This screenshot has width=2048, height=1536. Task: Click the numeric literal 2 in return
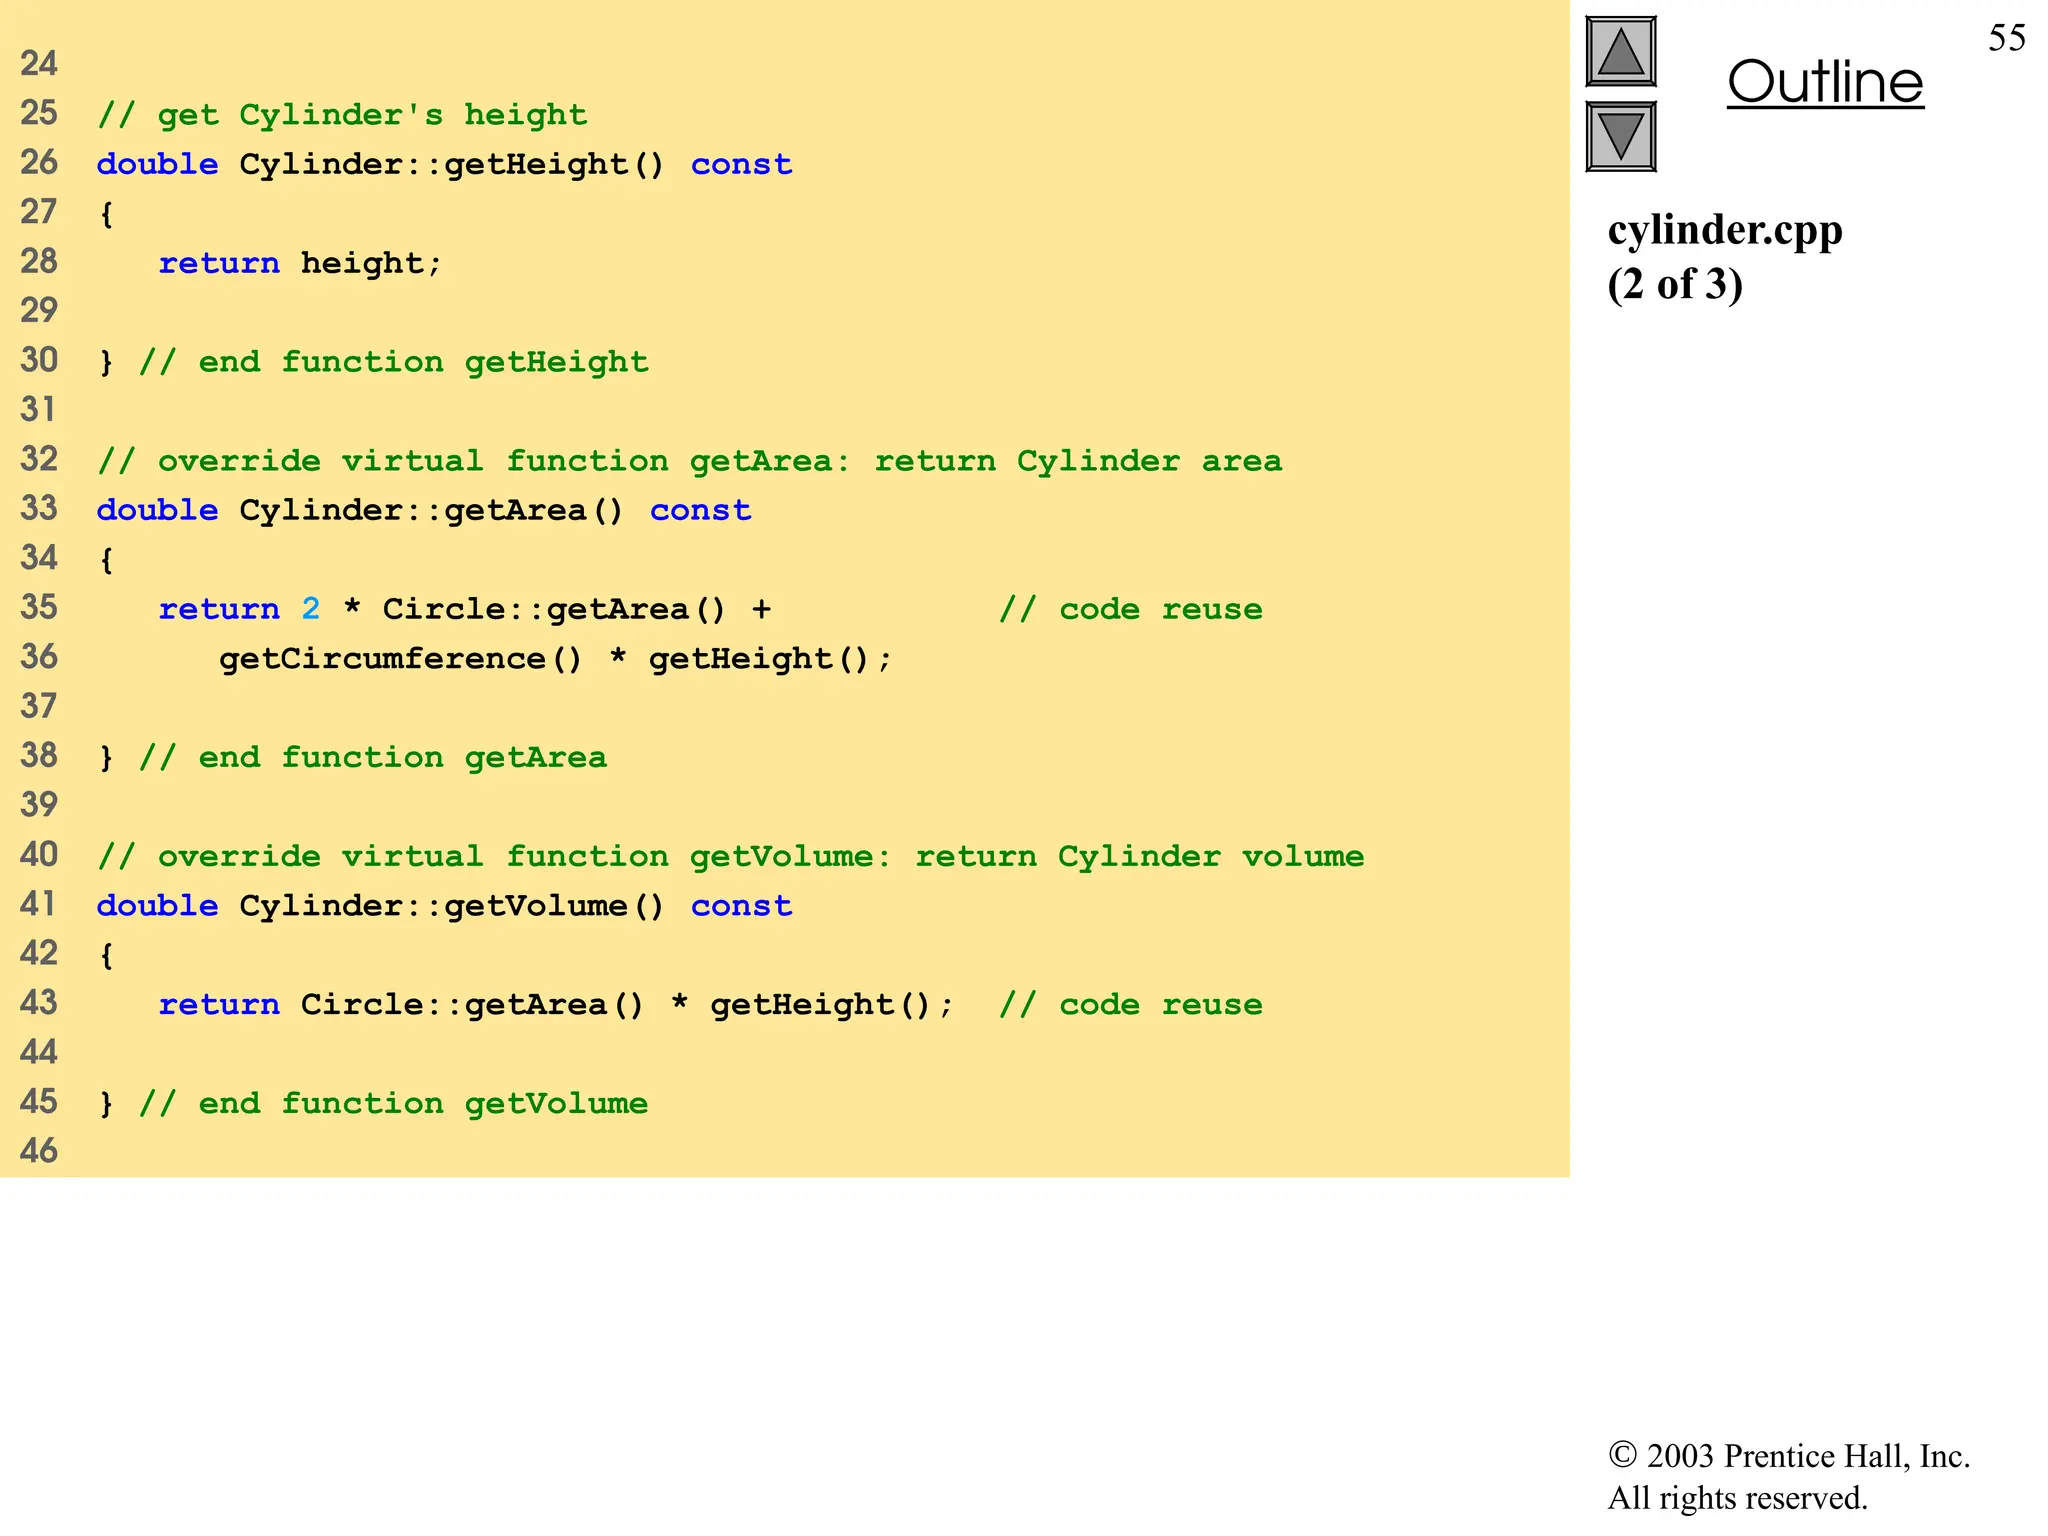(311, 609)
